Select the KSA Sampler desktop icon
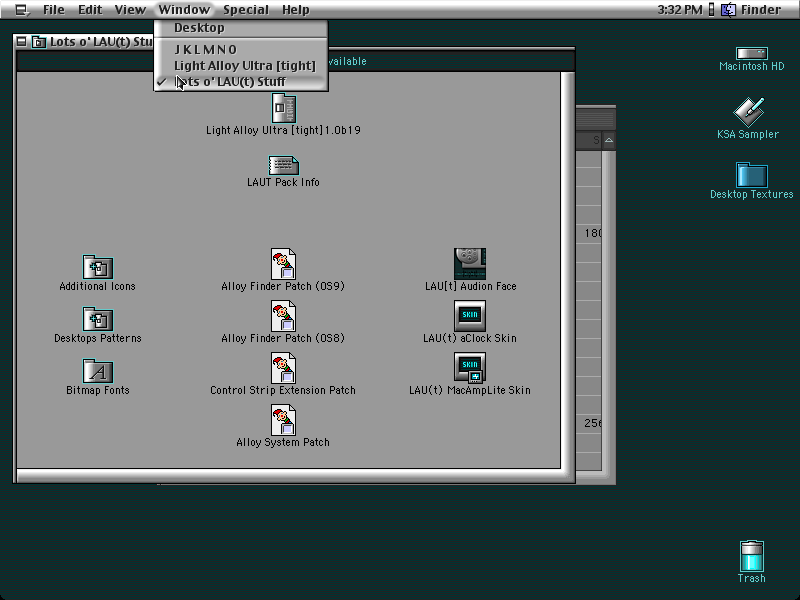Screen dimensions: 800x600 (x=748, y=112)
